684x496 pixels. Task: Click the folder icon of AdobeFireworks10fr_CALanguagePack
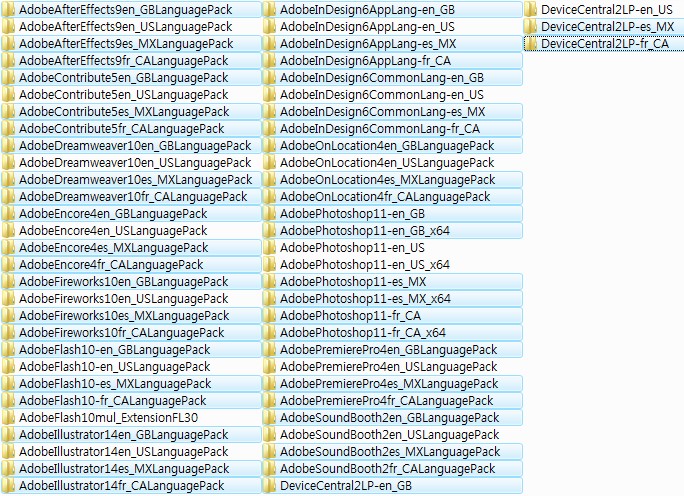[8, 333]
